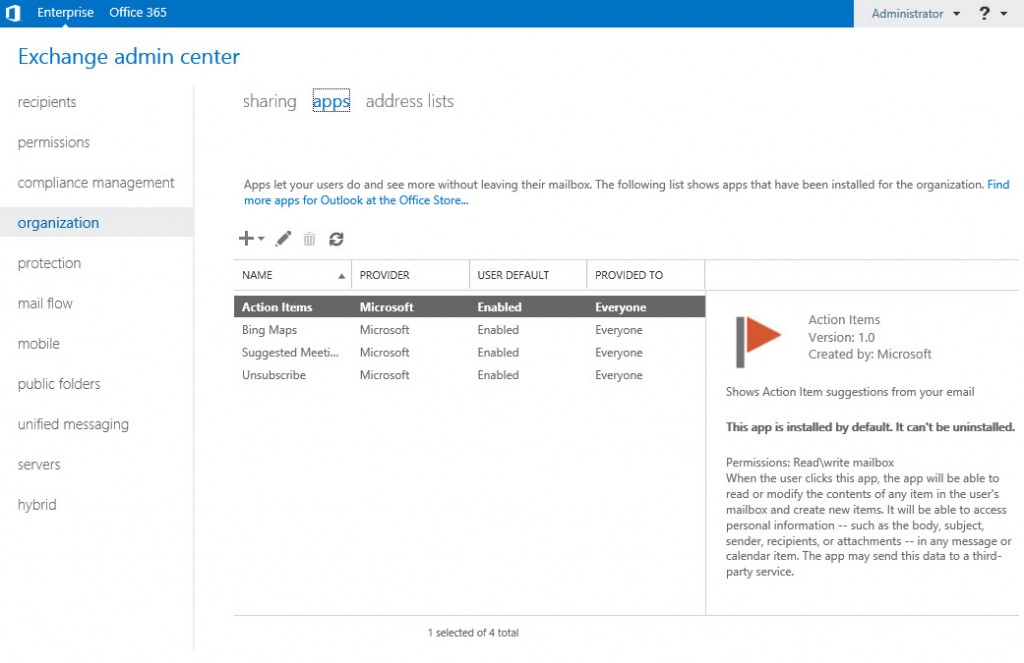Expand the help dropdown arrow

1004,13
